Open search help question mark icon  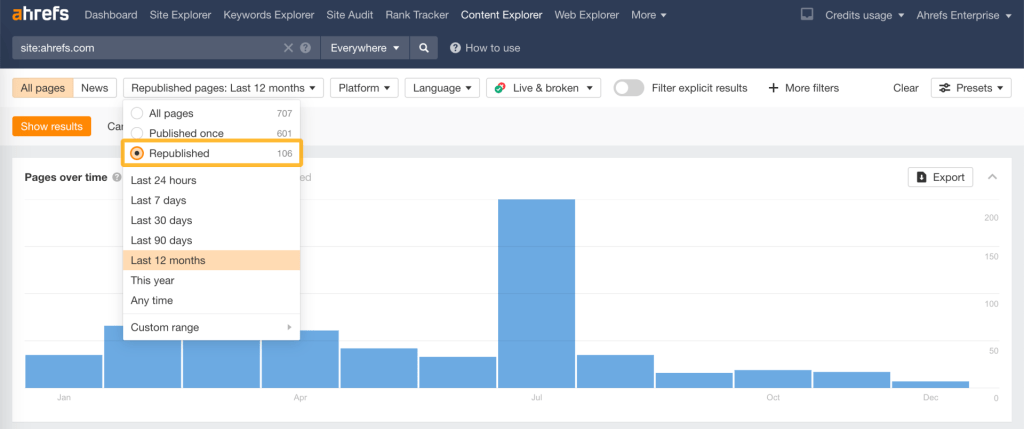pyautogui.click(x=305, y=48)
